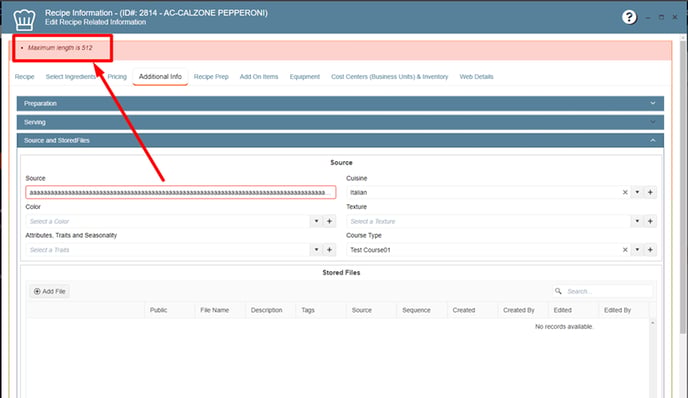Sort by the Description column header
The height and width of the screenshot is (398, 688).
(270, 310)
